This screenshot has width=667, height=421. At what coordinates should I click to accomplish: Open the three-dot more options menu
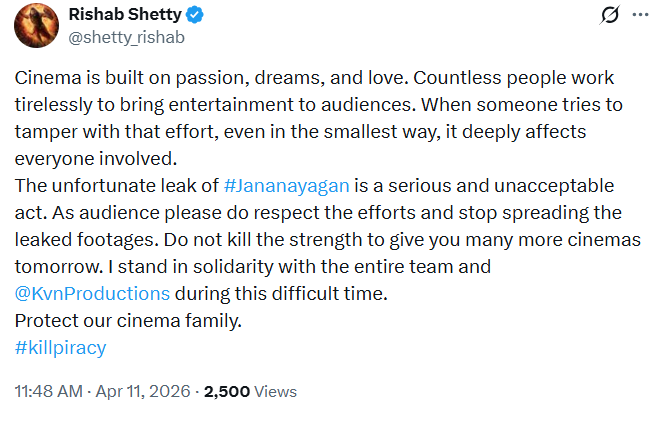coord(640,17)
